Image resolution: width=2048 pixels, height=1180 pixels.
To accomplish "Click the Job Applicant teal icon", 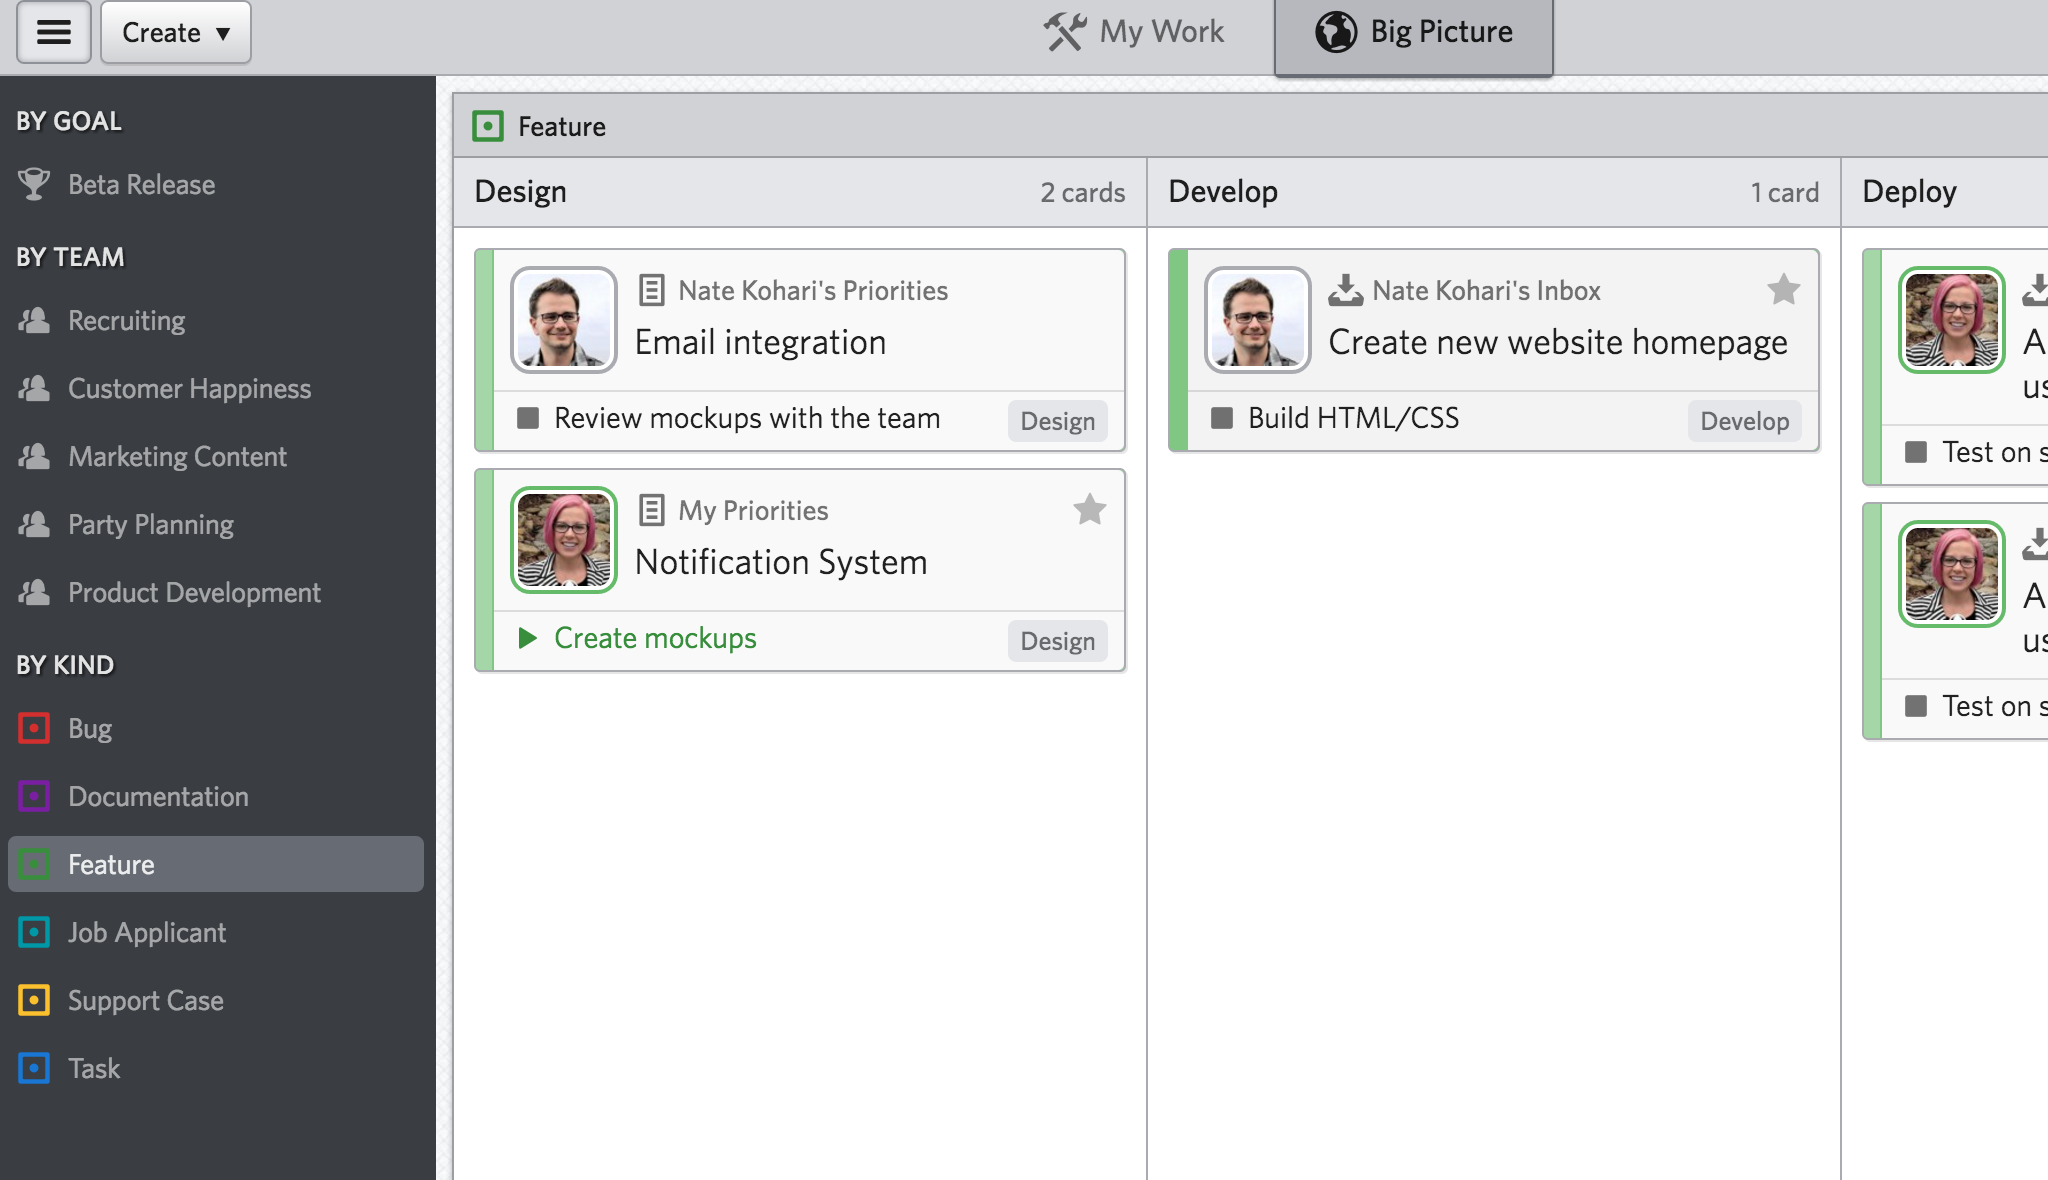I will [34, 932].
